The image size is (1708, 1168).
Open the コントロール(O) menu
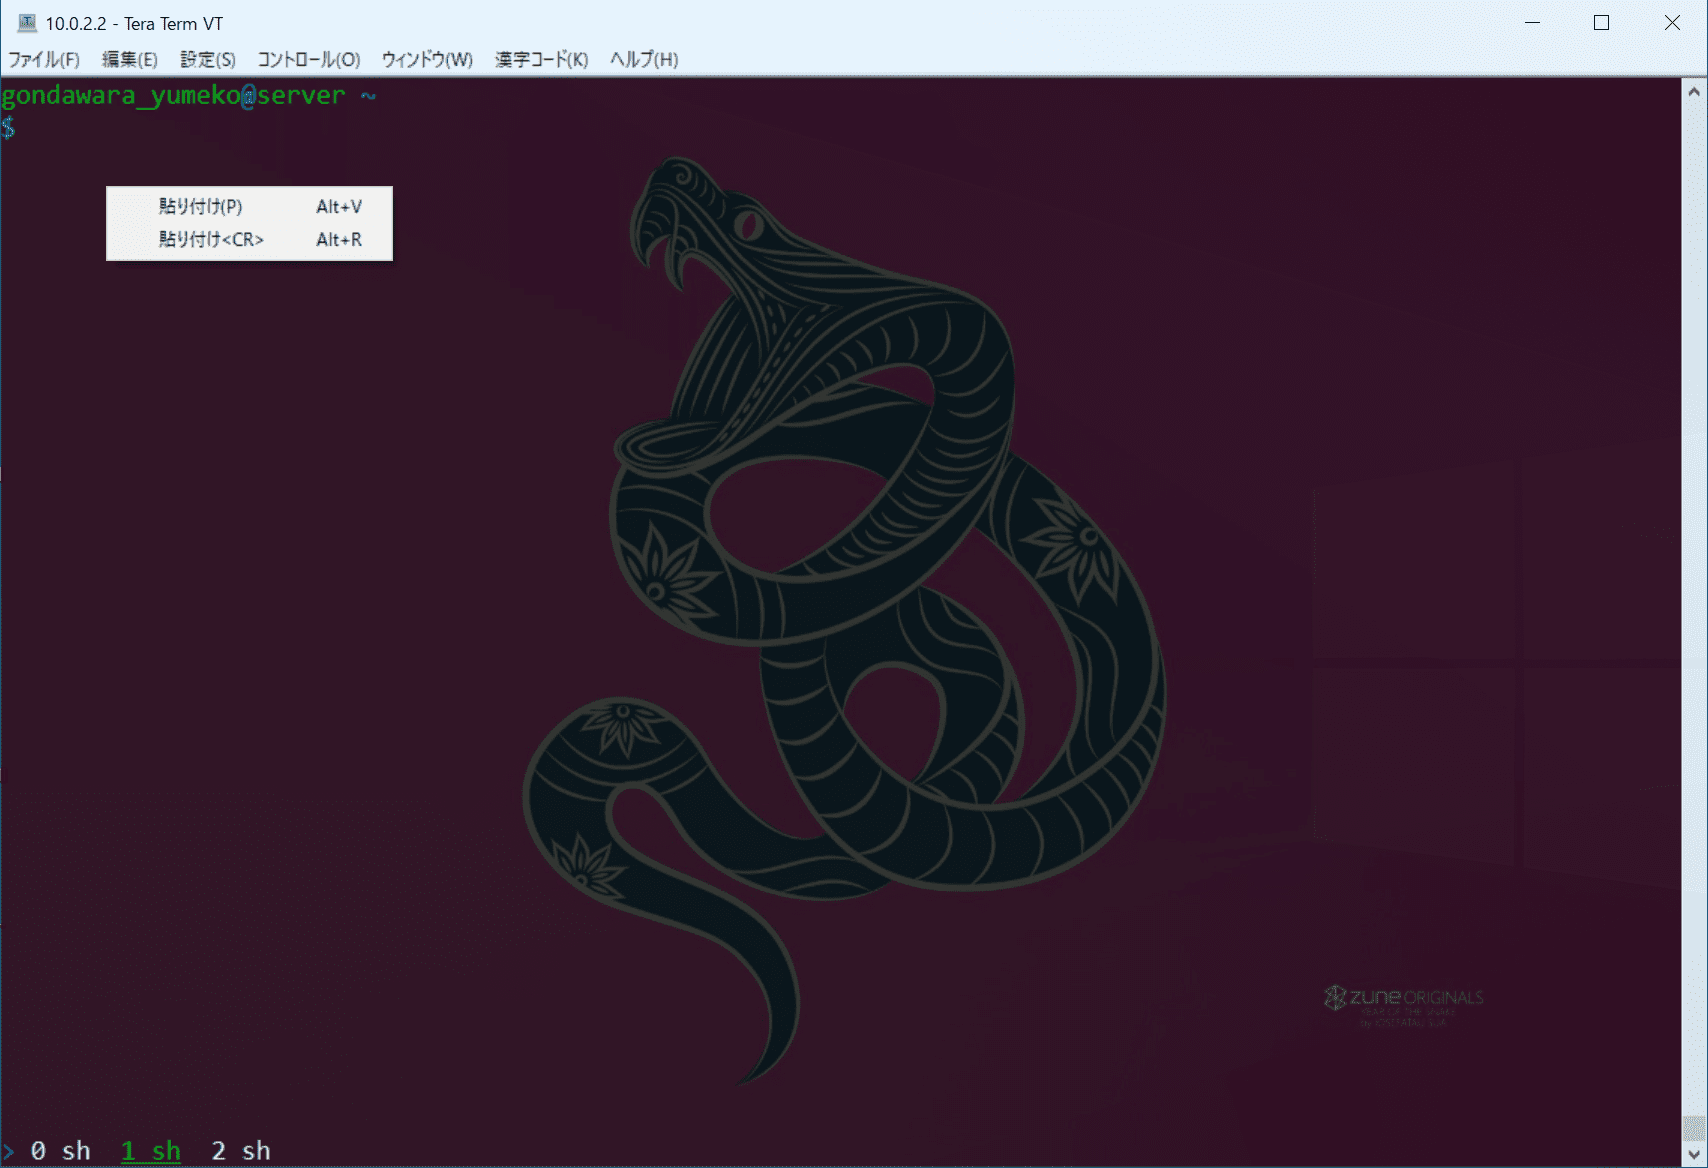click(309, 59)
